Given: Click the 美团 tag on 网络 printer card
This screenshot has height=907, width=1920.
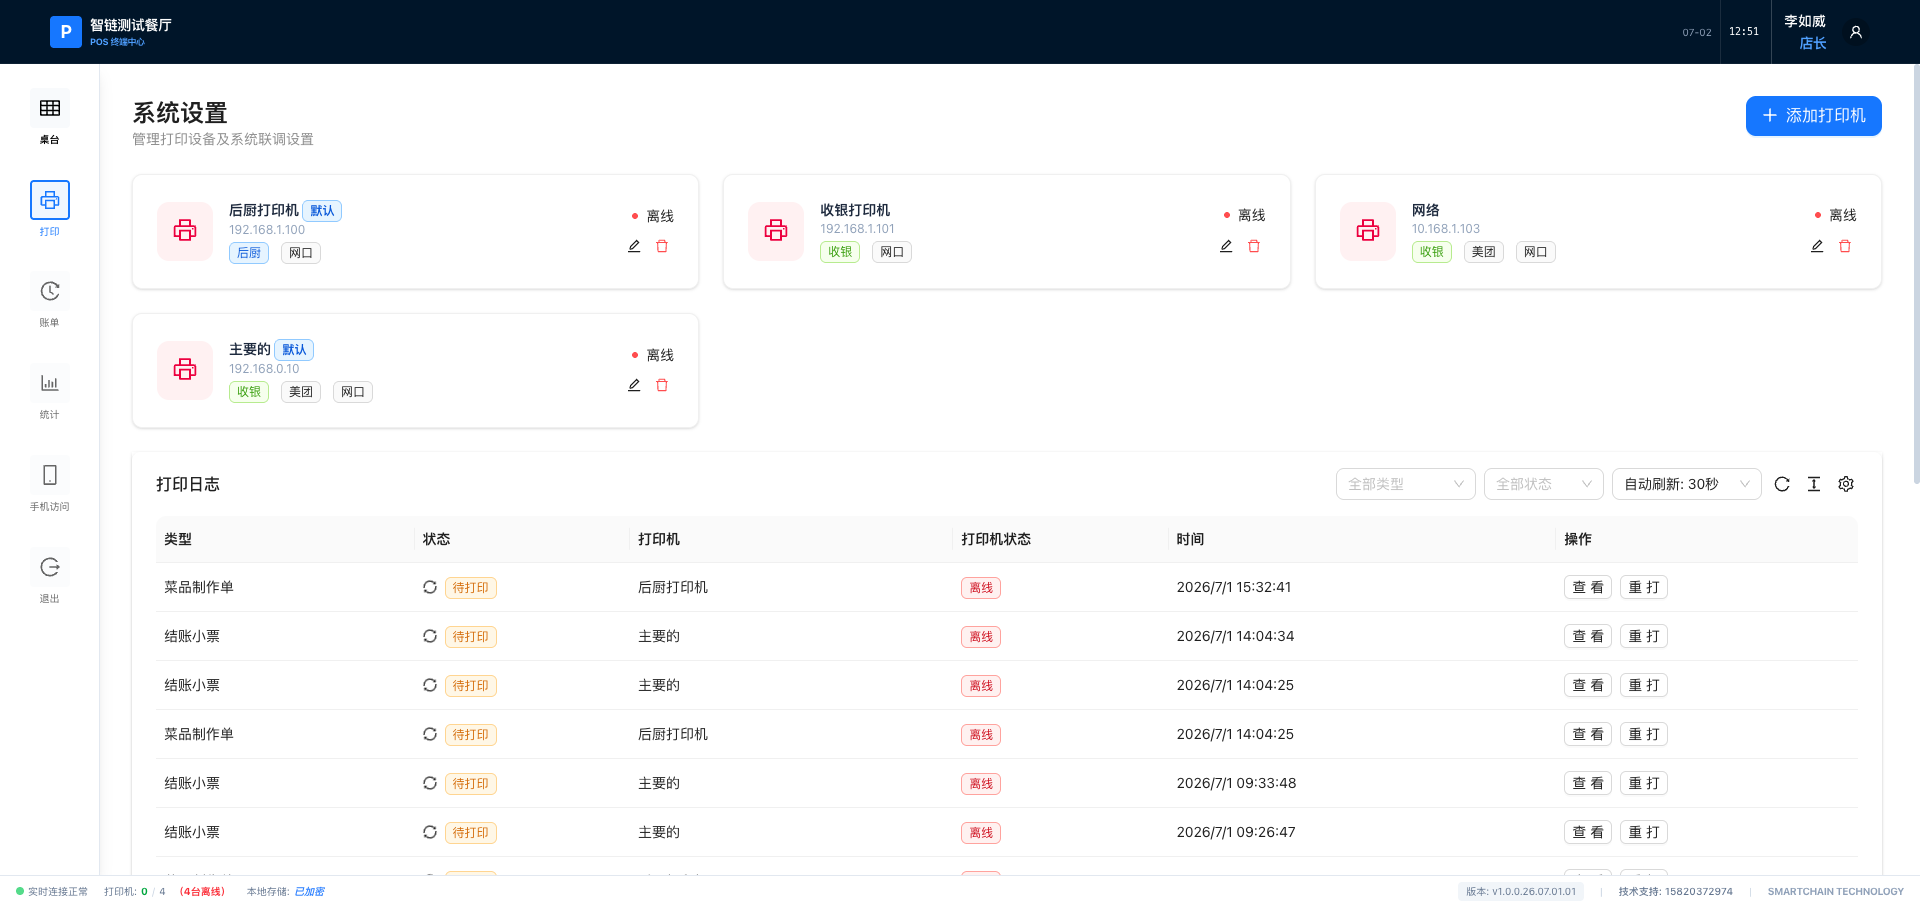Looking at the screenshot, I should (x=1484, y=252).
